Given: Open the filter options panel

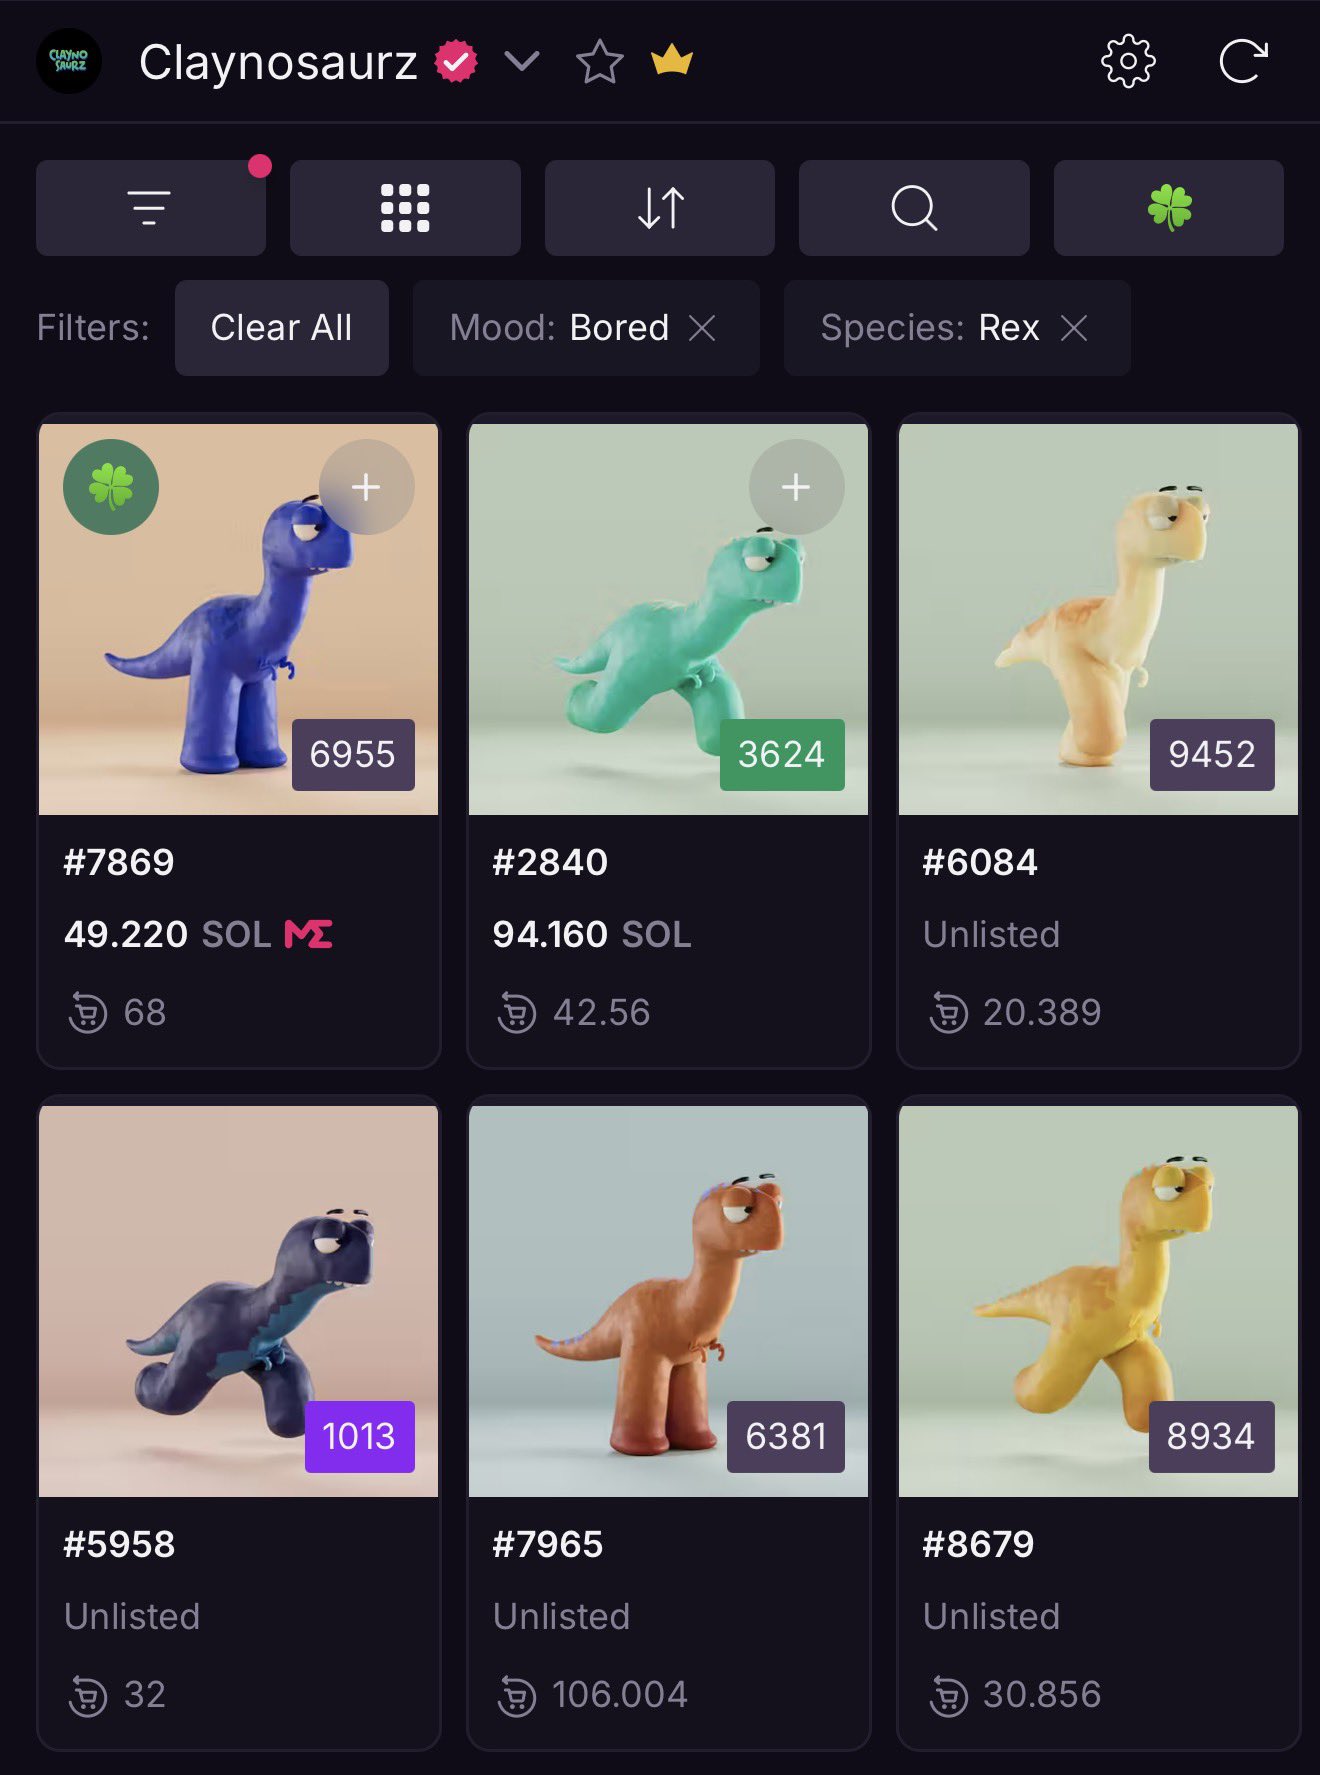Looking at the screenshot, I should (150, 208).
